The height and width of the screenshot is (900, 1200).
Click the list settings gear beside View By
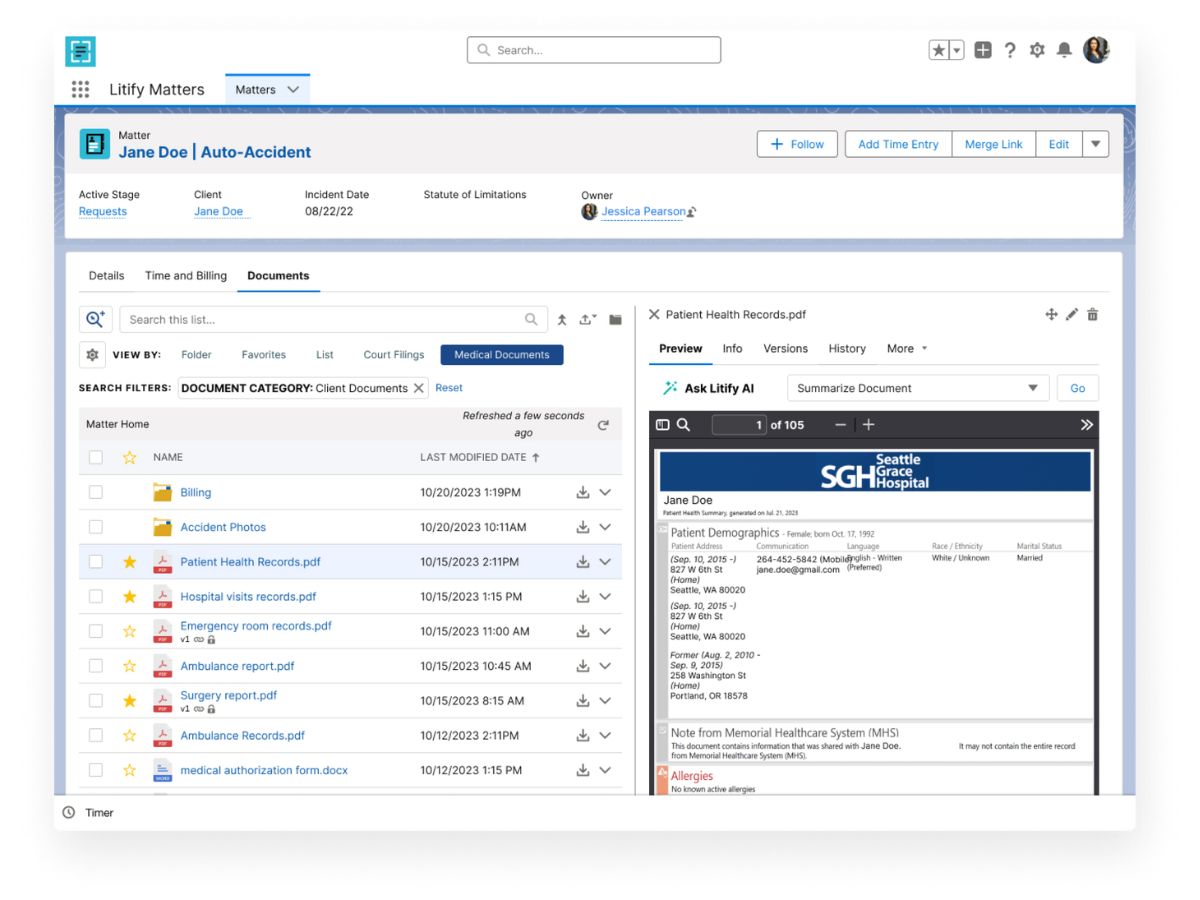pos(92,354)
